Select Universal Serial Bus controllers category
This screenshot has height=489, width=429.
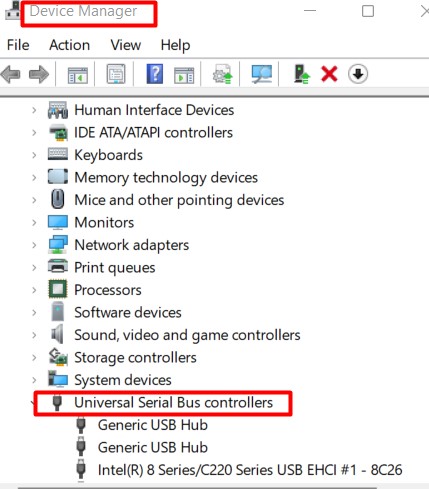174,403
